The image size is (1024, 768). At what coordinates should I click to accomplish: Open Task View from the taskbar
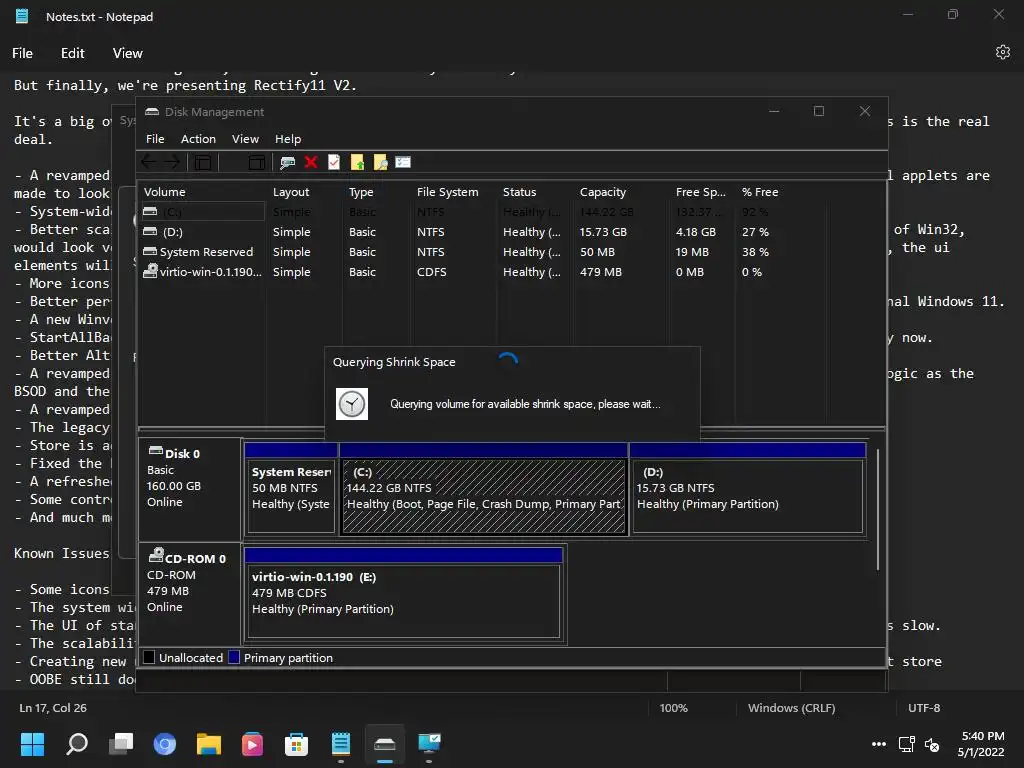[x=121, y=744]
